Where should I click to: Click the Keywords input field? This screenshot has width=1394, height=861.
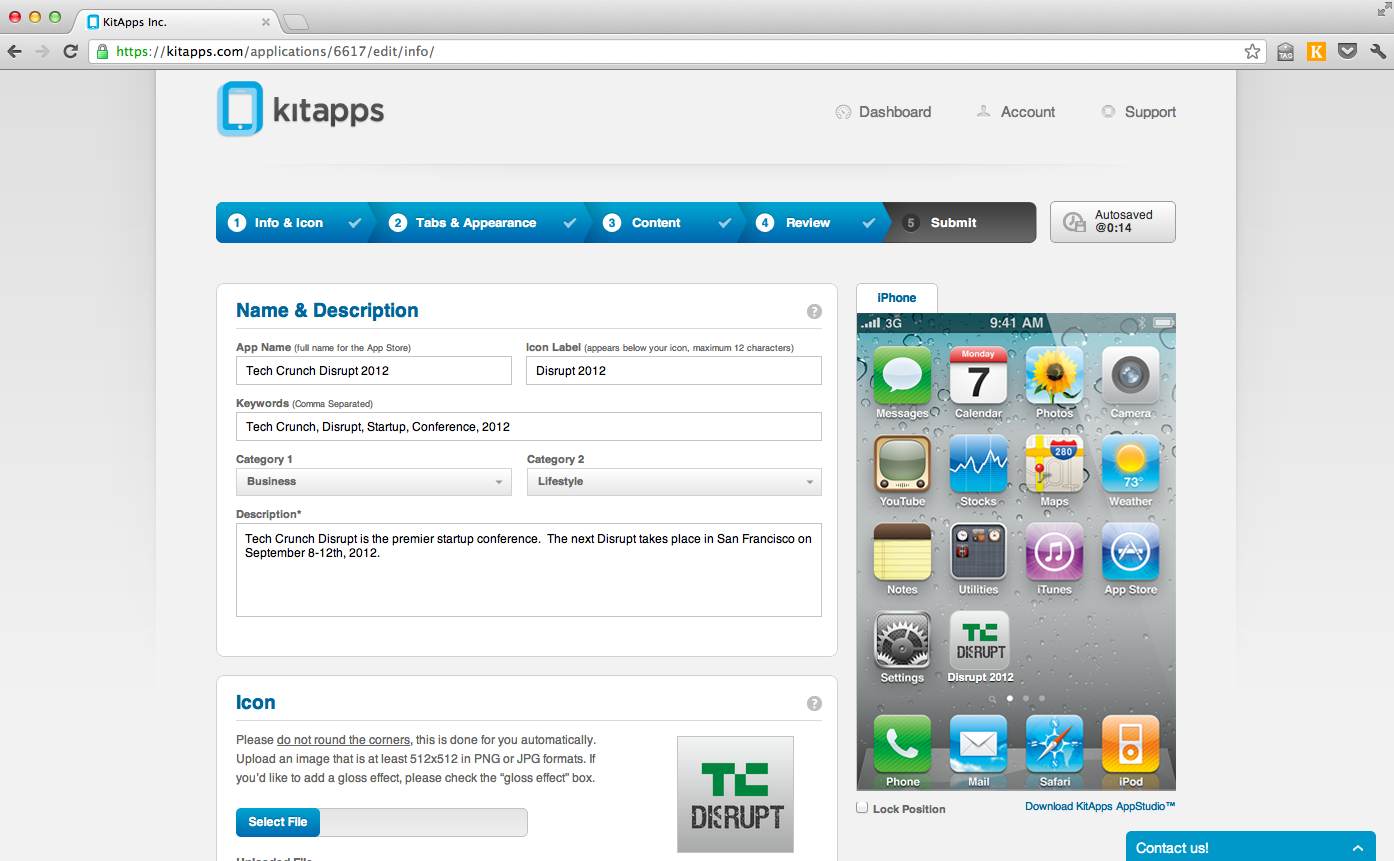click(x=529, y=427)
